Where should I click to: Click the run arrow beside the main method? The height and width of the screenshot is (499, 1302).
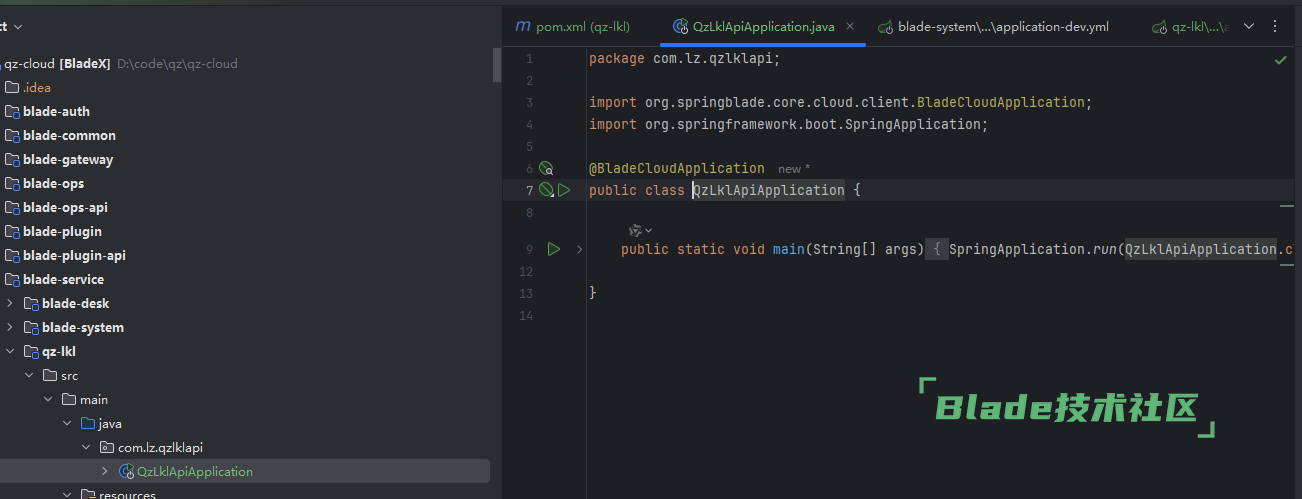tap(553, 249)
